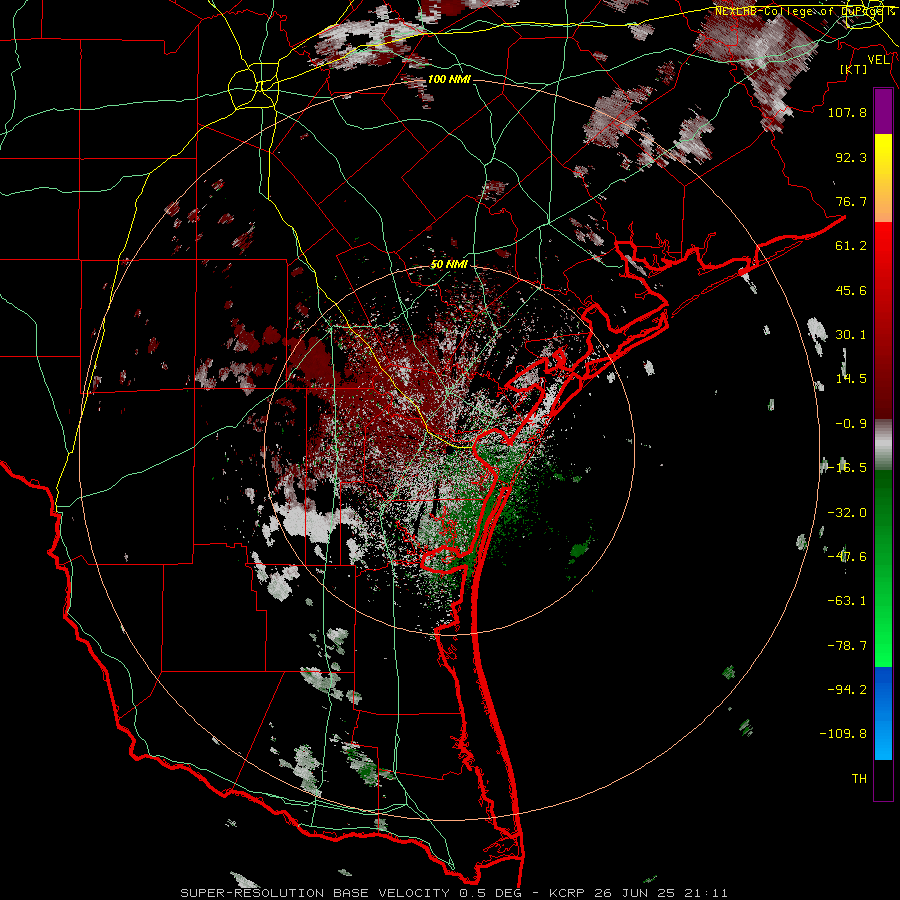Click the 61.2 scale value
This screenshot has width=900, height=900.
tap(851, 246)
